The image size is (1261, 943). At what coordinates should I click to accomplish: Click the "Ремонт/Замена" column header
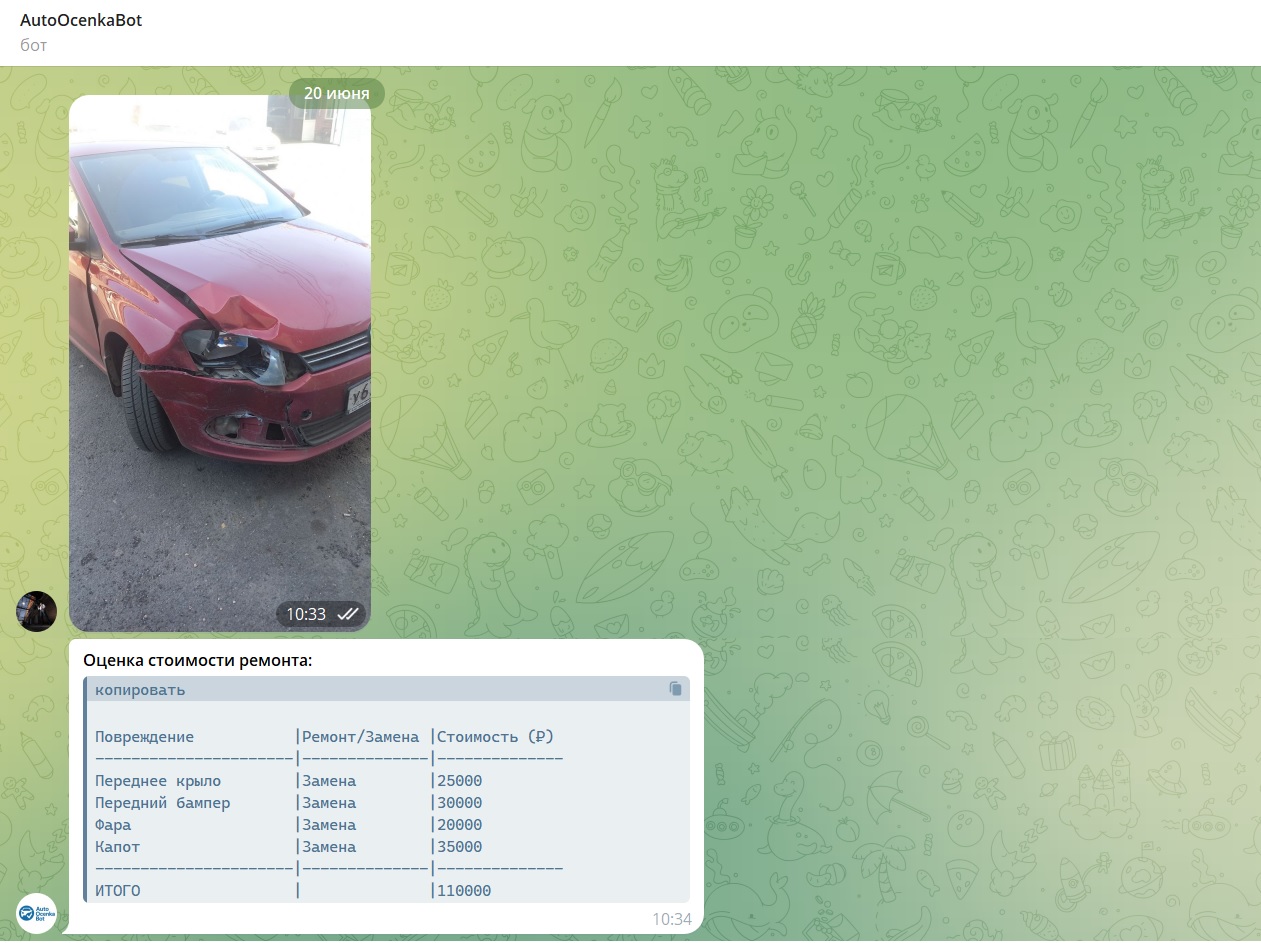361,737
